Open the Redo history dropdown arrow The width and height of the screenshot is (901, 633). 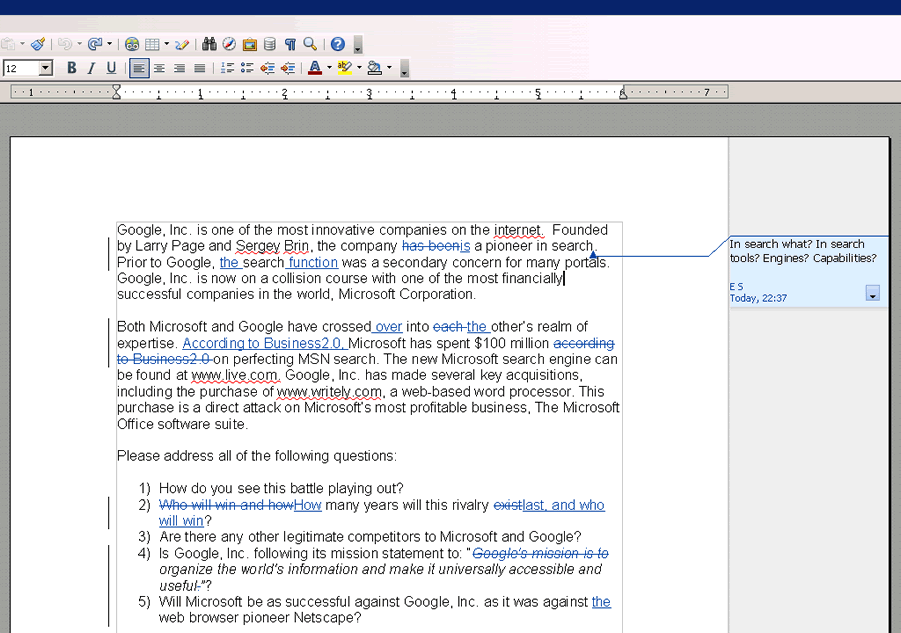(109, 44)
